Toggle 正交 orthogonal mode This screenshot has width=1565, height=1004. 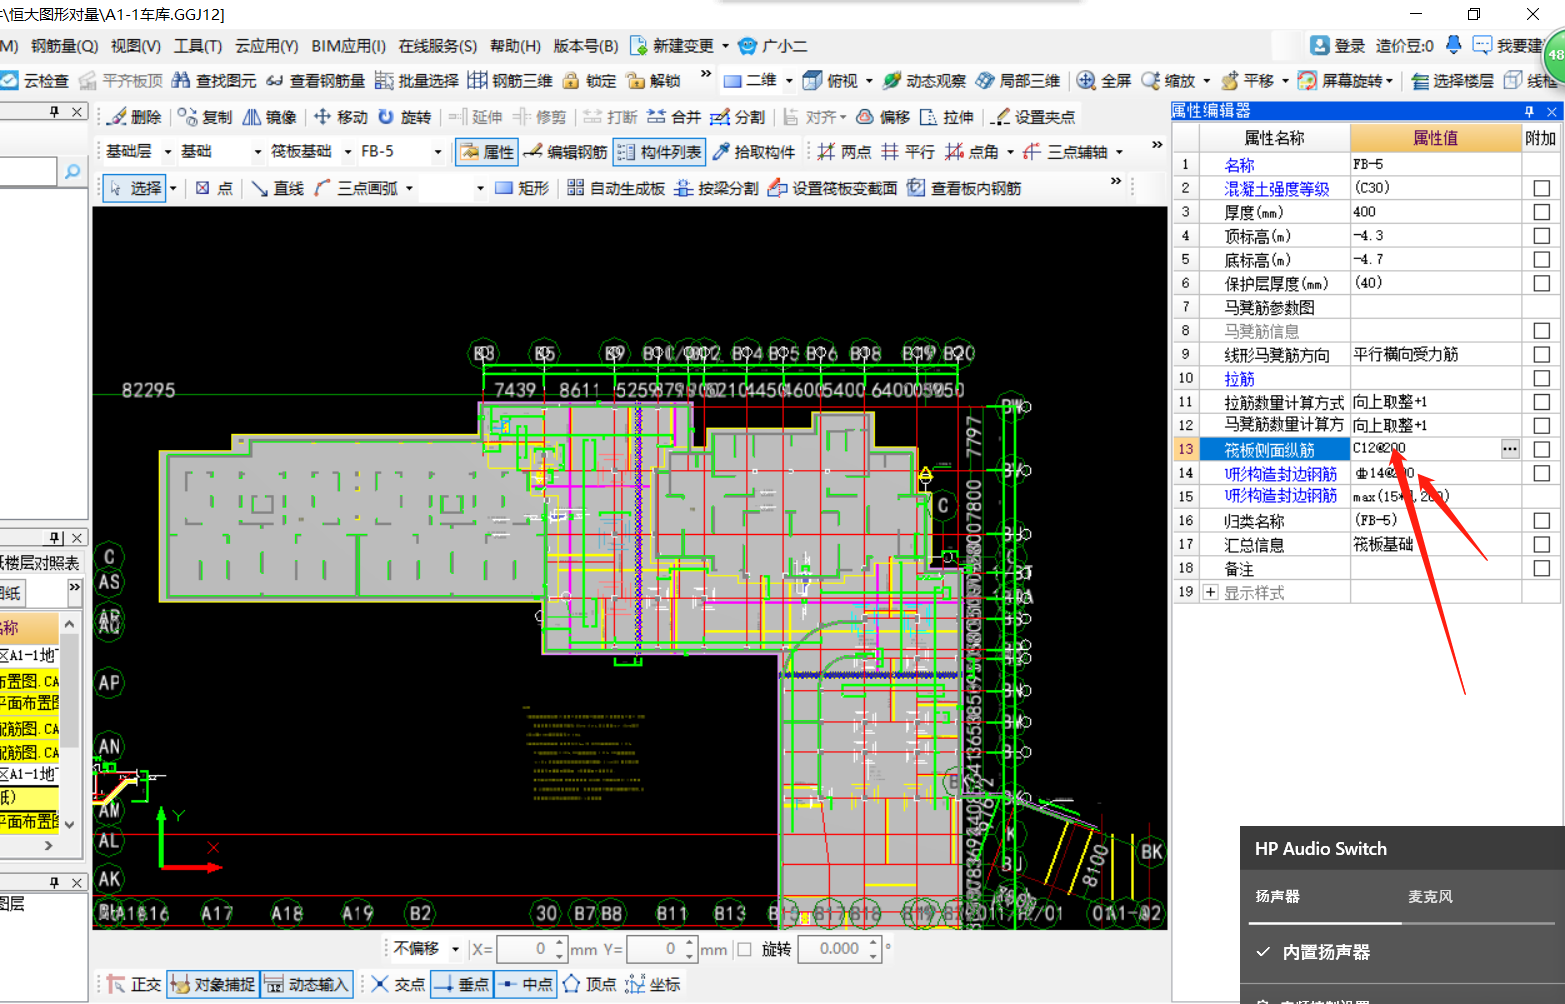coord(134,984)
